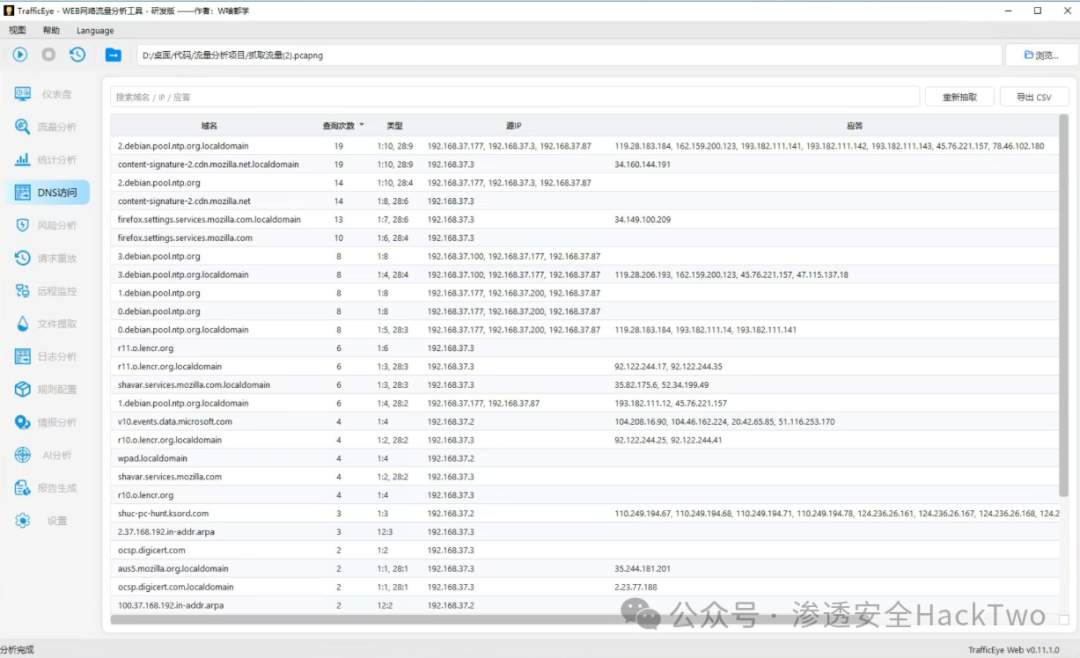
Task: Select row firefox.settings.services.mozilla.com
Action: pyautogui.click(x=585, y=238)
